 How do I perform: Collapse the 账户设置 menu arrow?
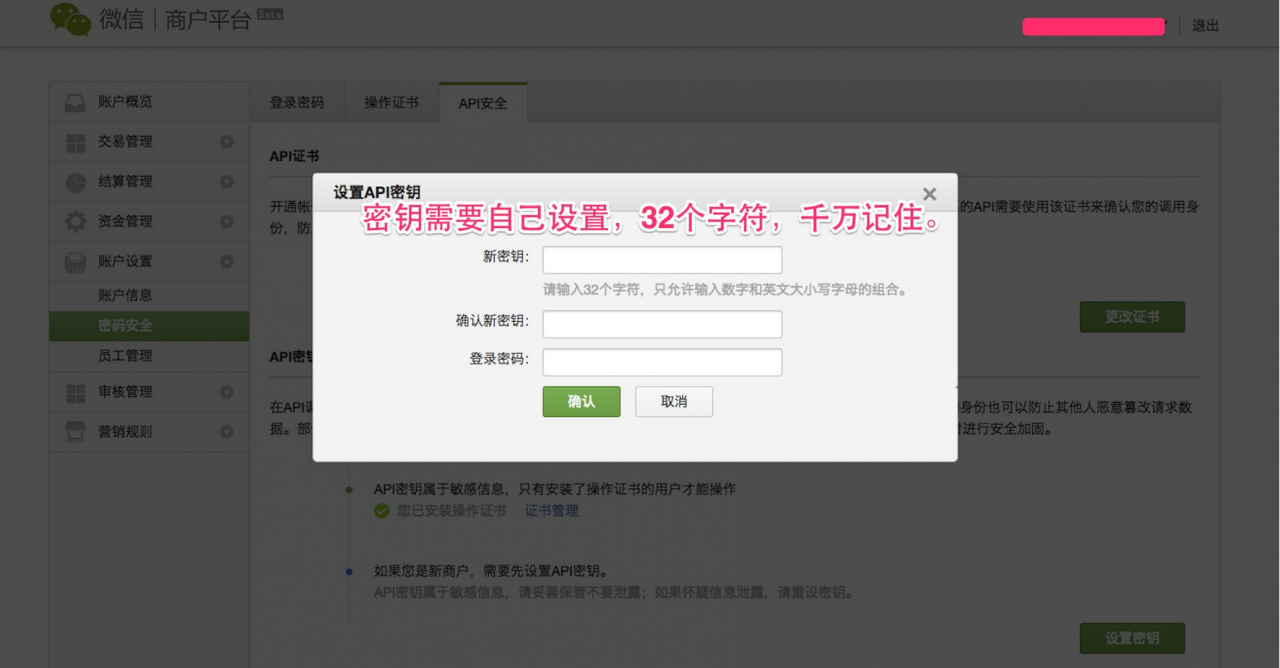click(x=227, y=262)
